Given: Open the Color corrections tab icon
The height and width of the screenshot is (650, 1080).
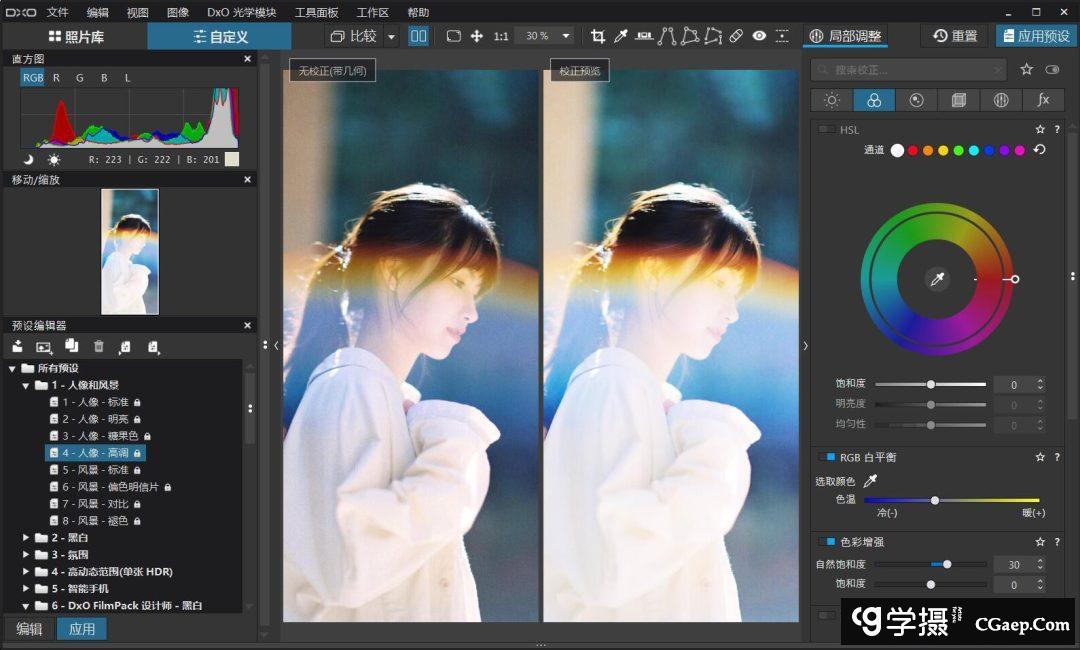Looking at the screenshot, I should pyautogui.click(x=873, y=100).
